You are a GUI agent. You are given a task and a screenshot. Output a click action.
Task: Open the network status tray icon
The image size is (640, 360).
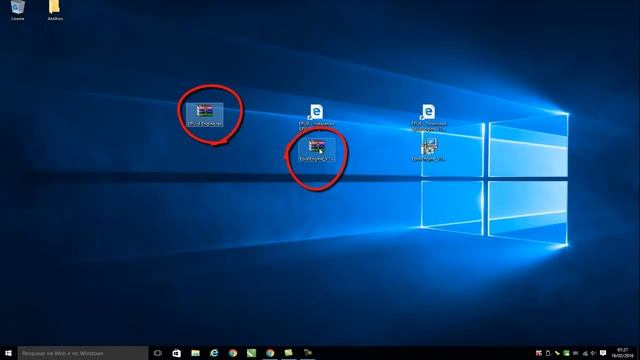point(584,353)
